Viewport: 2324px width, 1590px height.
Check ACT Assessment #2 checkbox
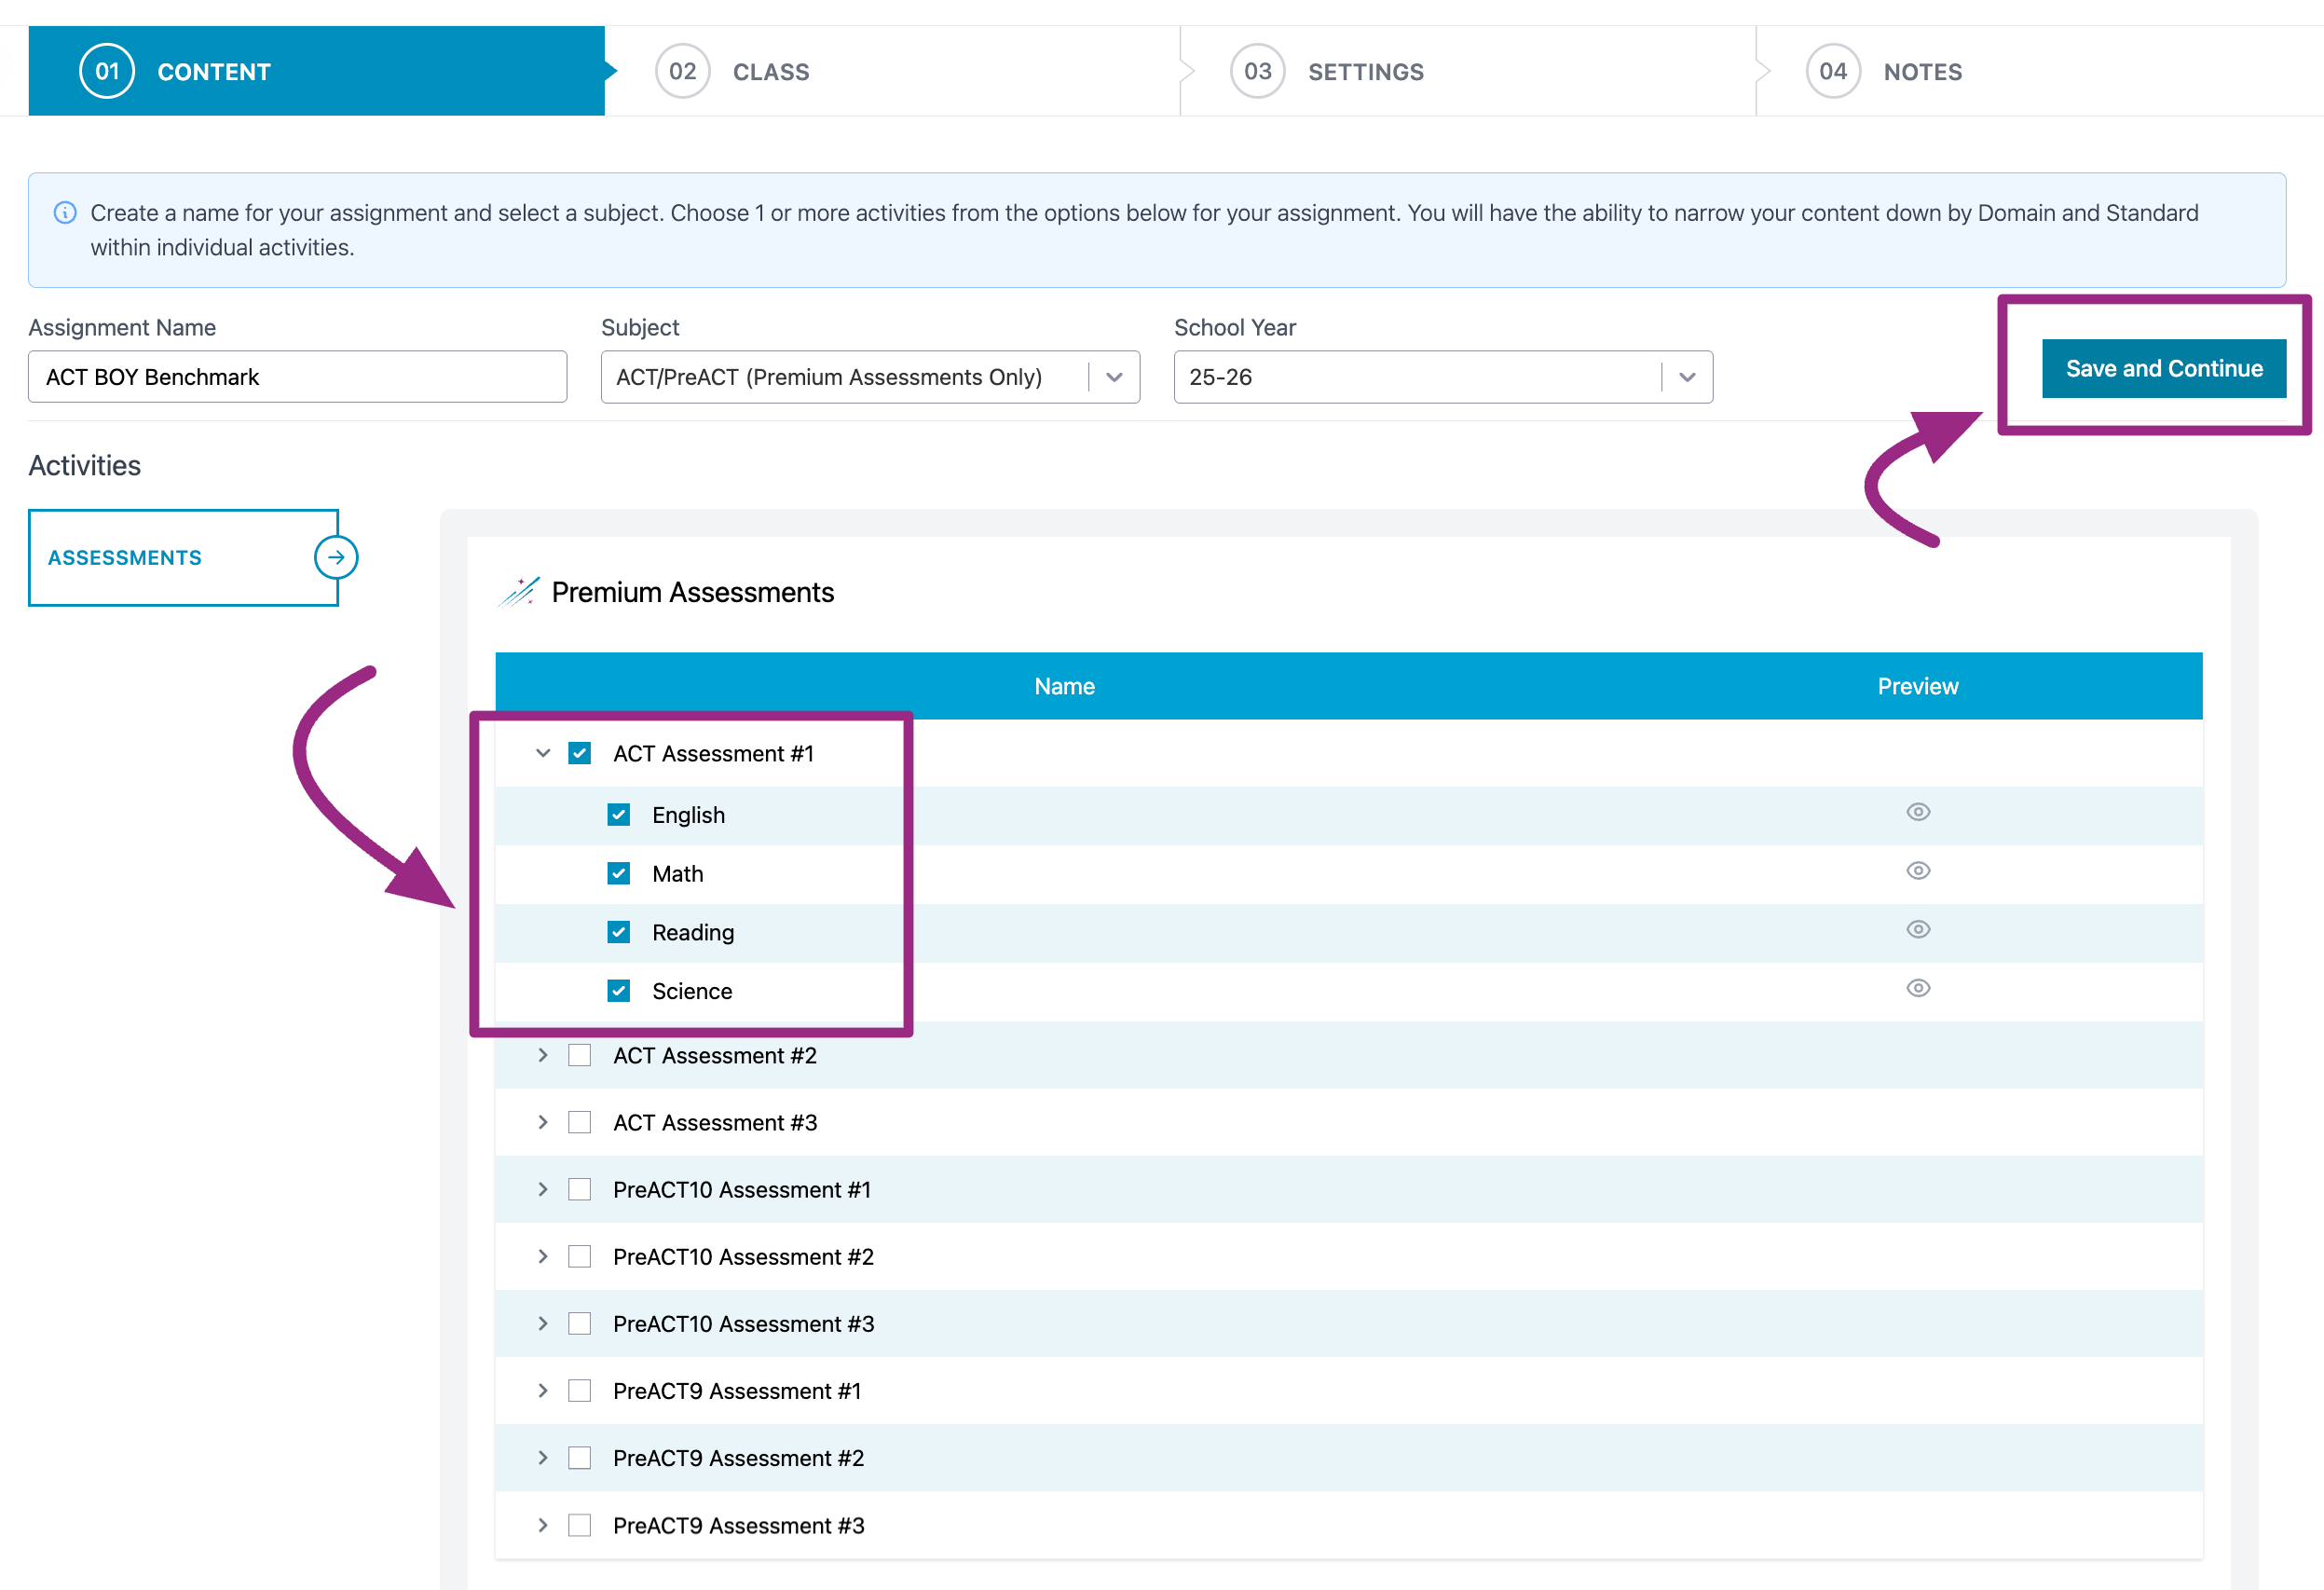pos(580,1055)
